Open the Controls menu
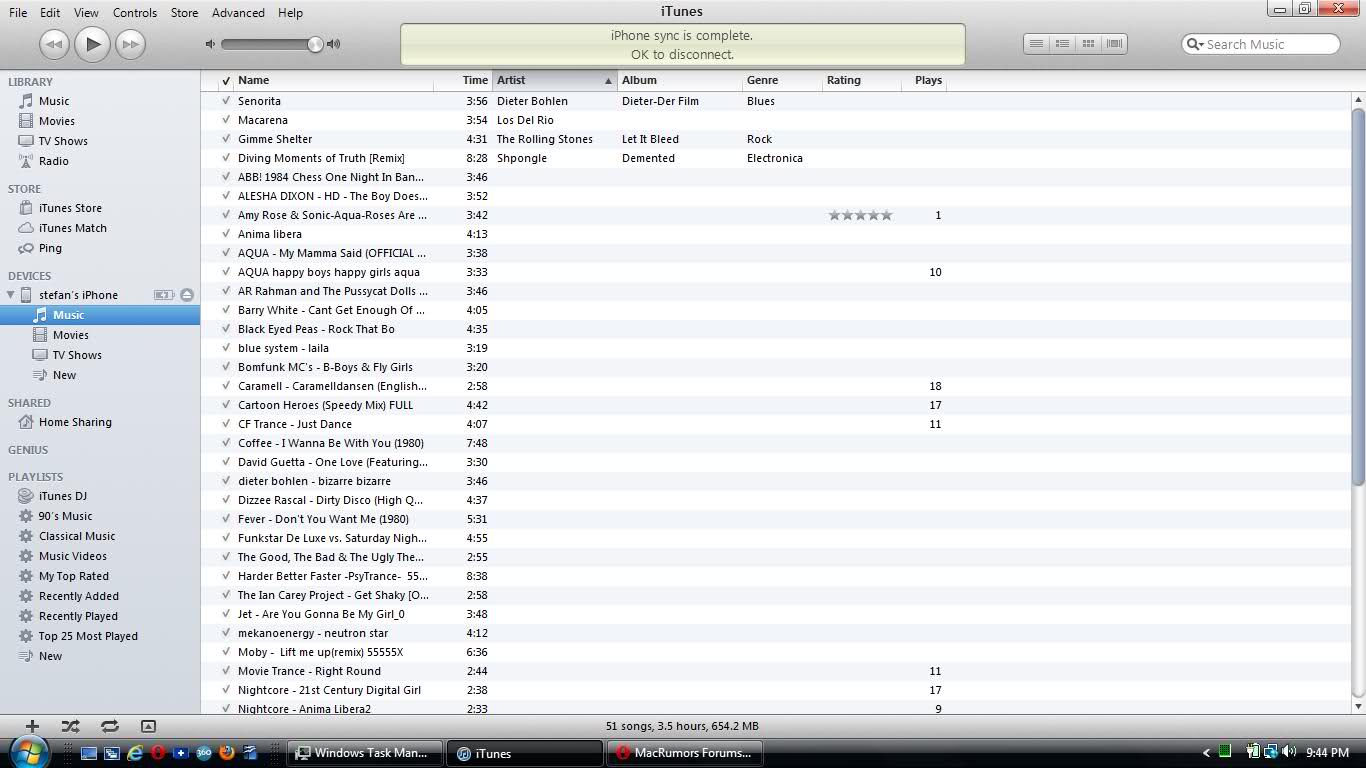Image resolution: width=1366 pixels, height=768 pixels. 135,12
